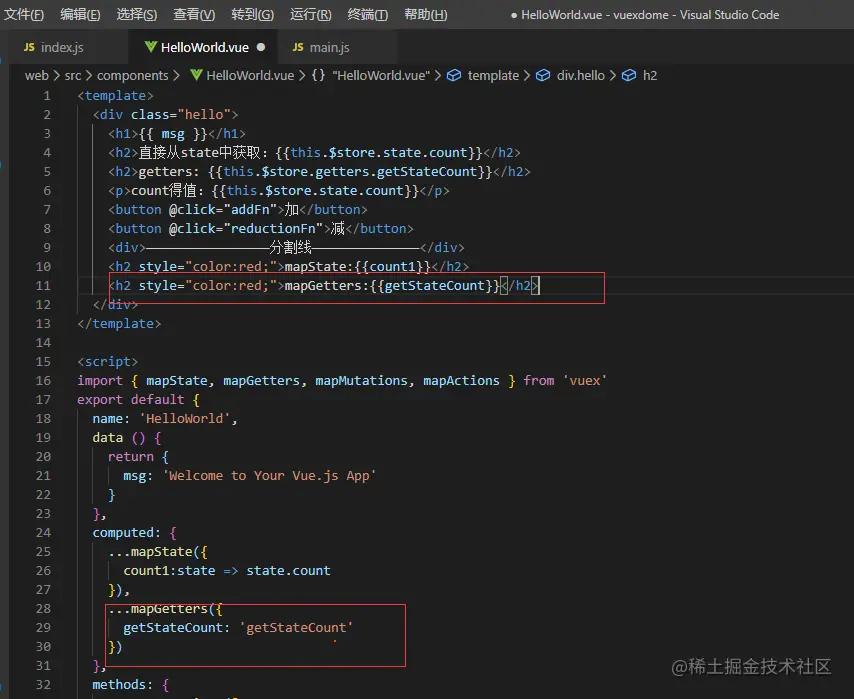Click line number 24 in gutter
Viewport: 854px width, 699px height.
[x=43, y=533]
